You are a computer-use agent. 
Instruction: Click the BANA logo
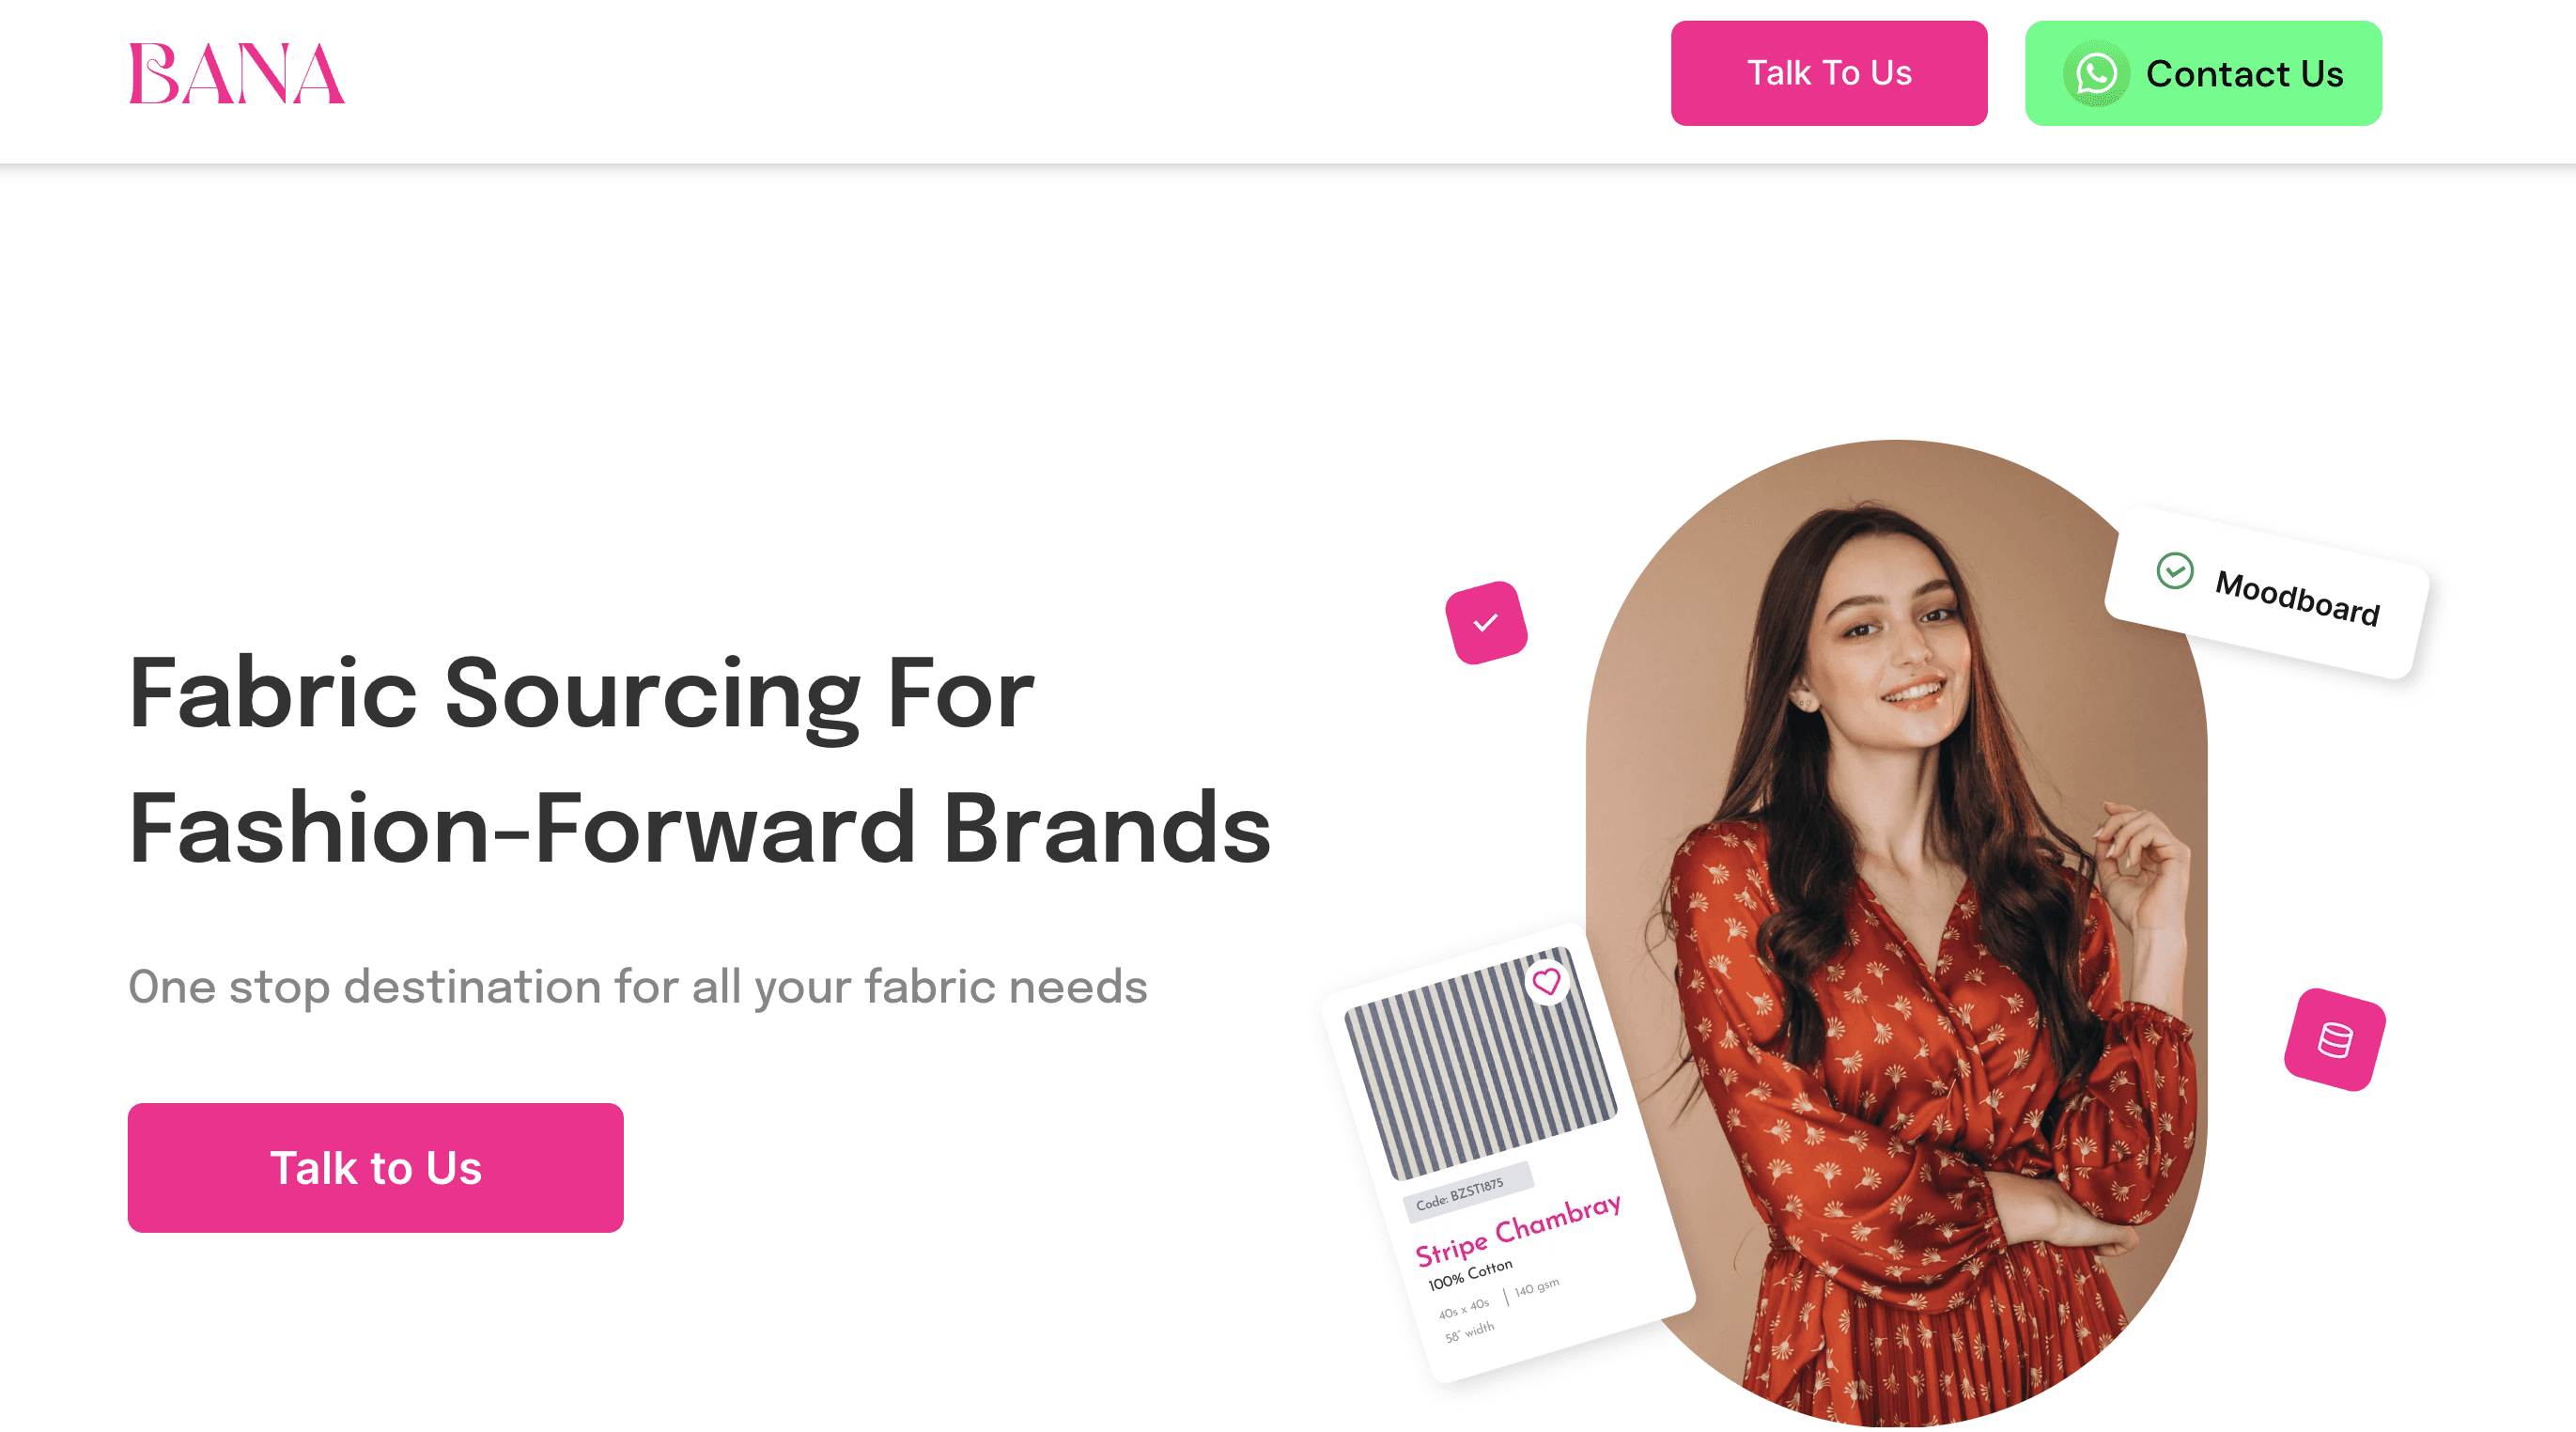pyautogui.click(x=237, y=73)
